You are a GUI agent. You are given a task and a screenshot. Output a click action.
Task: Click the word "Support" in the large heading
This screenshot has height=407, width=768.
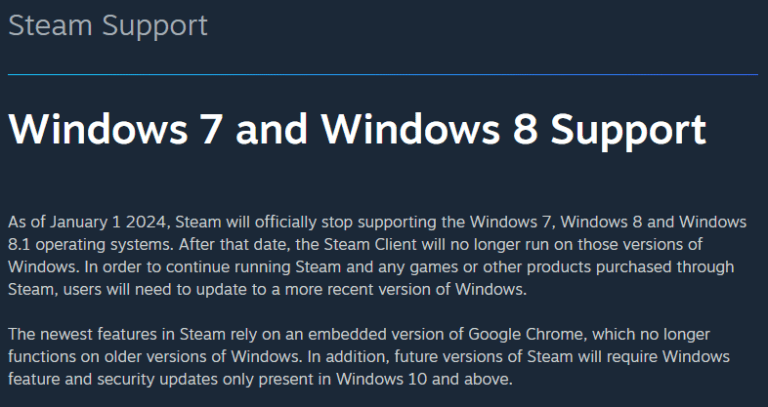629,132
